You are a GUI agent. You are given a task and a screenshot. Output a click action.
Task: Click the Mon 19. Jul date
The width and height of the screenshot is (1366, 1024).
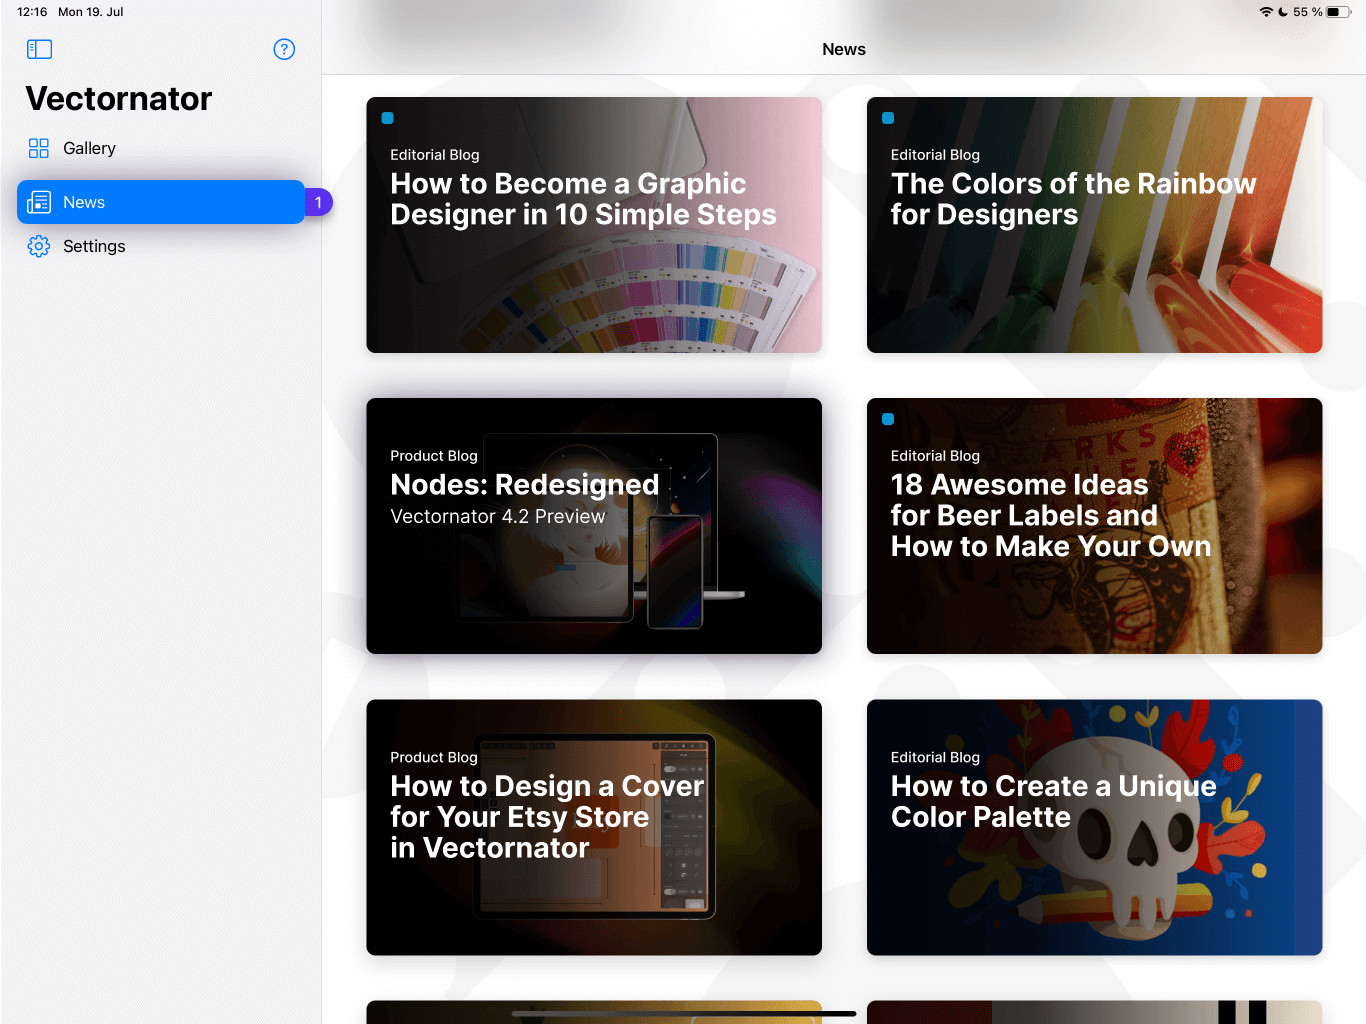tap(91, 12)
